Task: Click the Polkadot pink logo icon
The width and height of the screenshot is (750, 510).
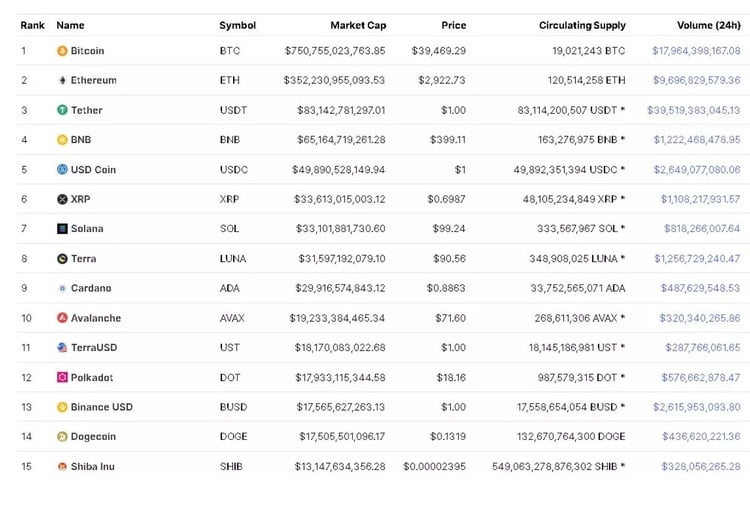Action: (x=62, y=377)
